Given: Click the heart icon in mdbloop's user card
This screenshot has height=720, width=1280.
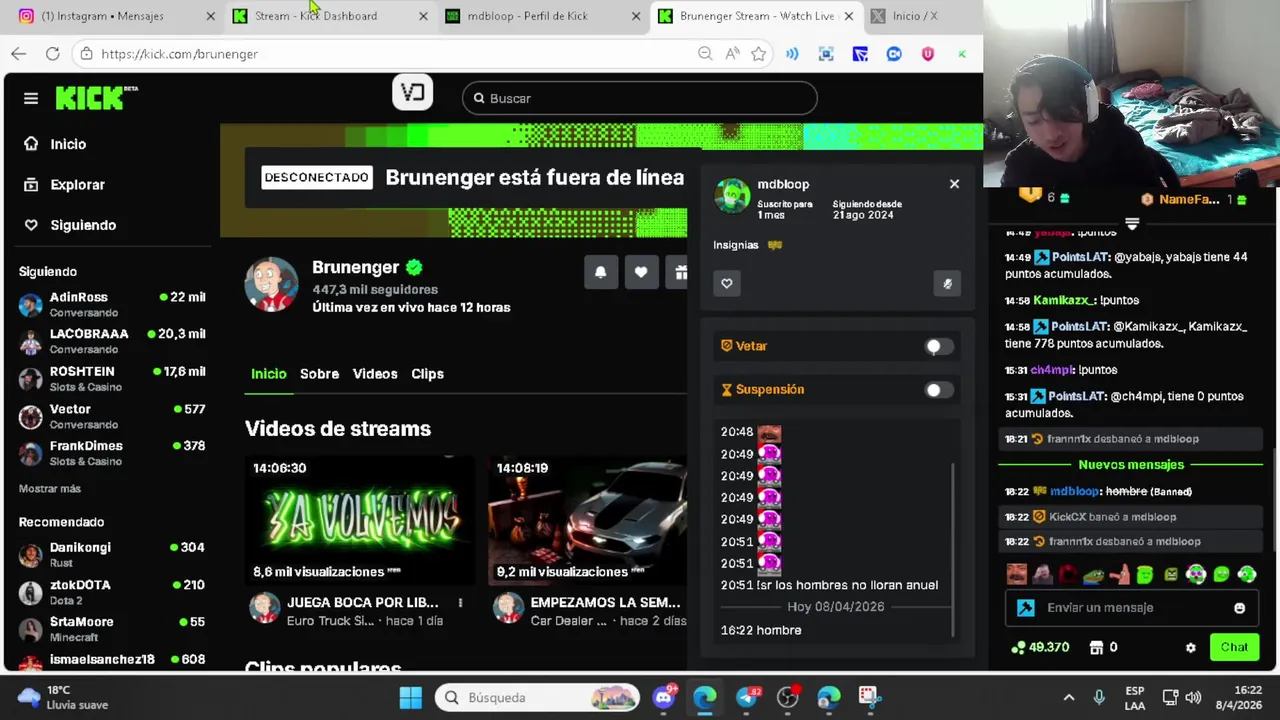Looking at the screenshot, I should (727, 283).
